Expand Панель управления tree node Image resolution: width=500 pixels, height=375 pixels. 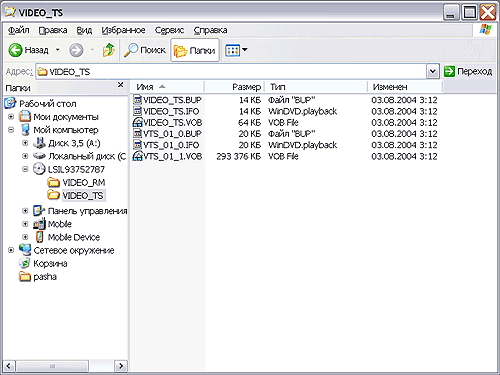(25, 211)
